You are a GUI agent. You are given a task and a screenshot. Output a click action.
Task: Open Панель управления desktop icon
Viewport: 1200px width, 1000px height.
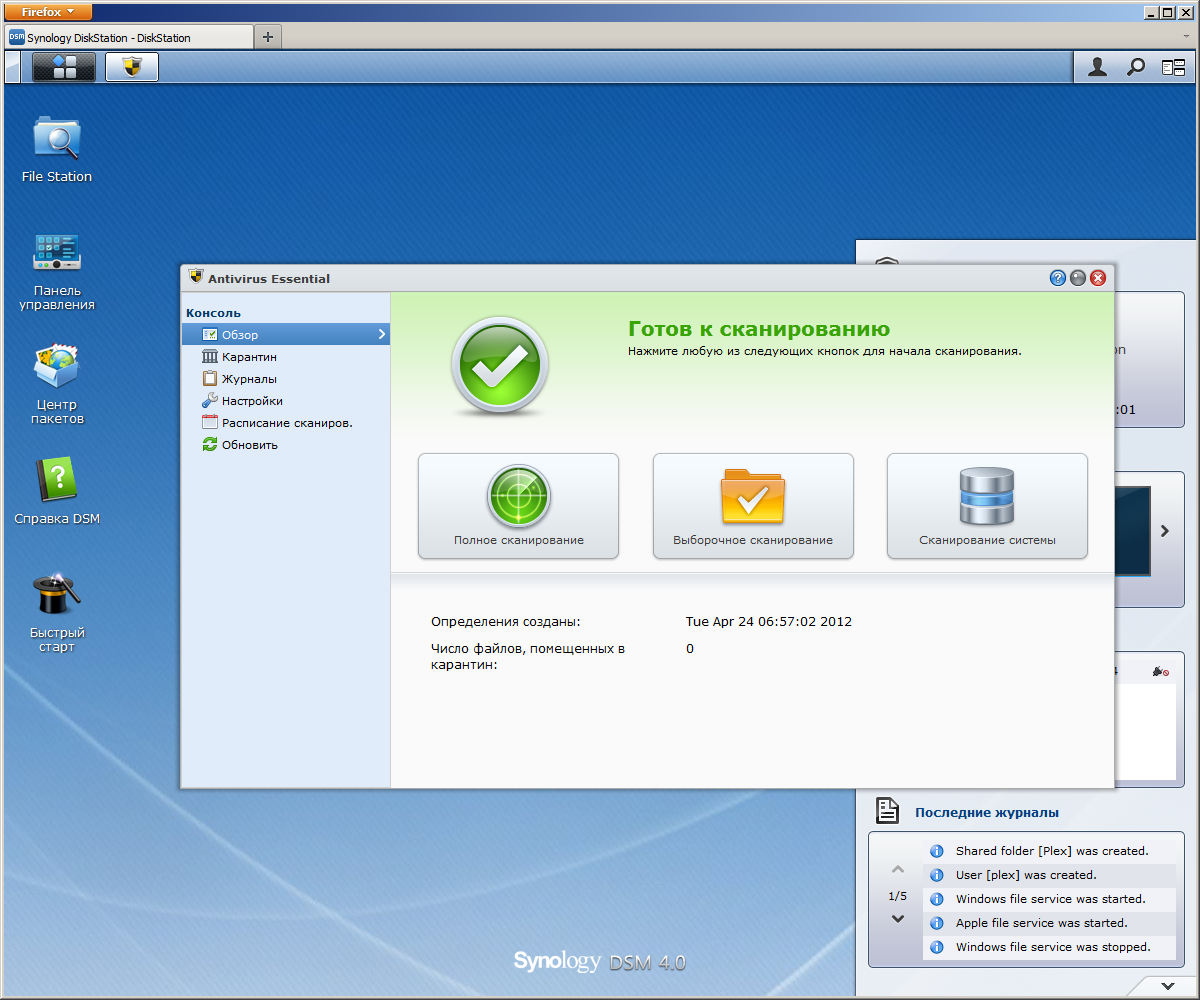57,270
